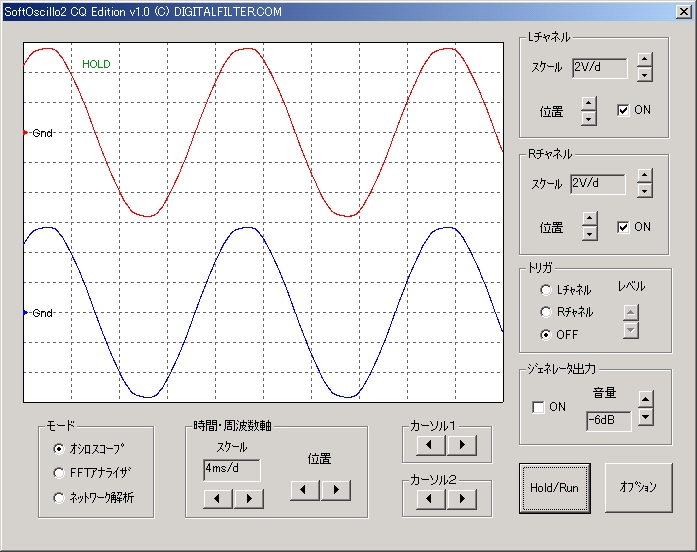Click the L channel scale up arrow
697x552 pixels.
point(645,60)
